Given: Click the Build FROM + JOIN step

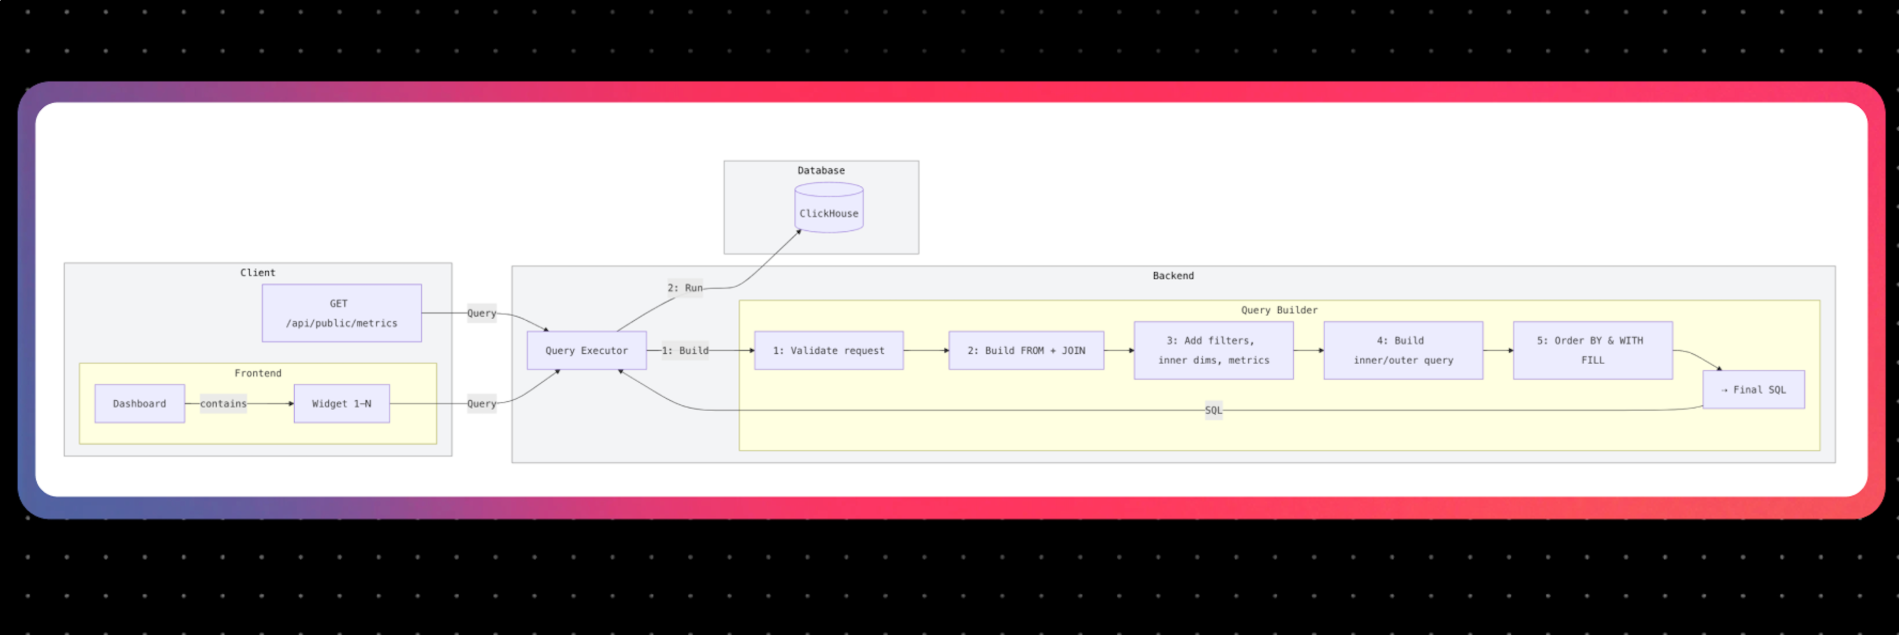Looking at the screenshot, I should [1025, 351].
